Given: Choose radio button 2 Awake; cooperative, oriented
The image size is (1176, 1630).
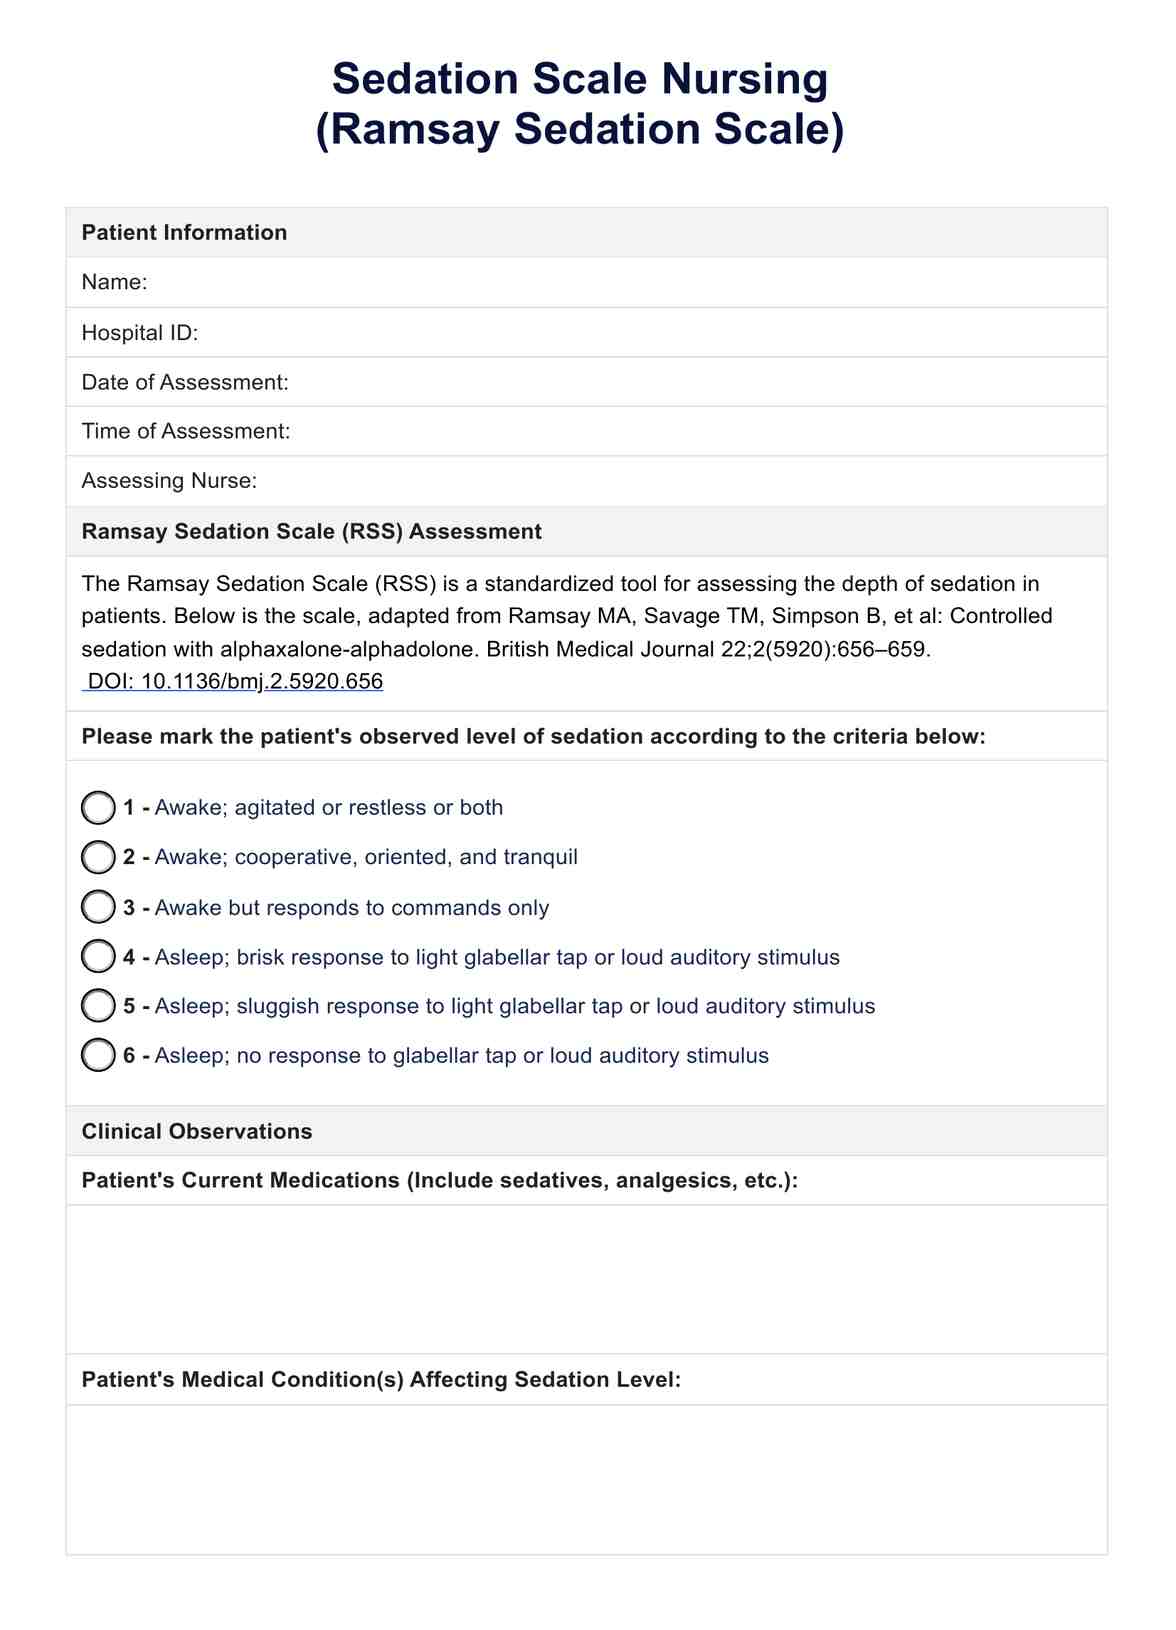Looking at the screenshot, I should 98,857.
